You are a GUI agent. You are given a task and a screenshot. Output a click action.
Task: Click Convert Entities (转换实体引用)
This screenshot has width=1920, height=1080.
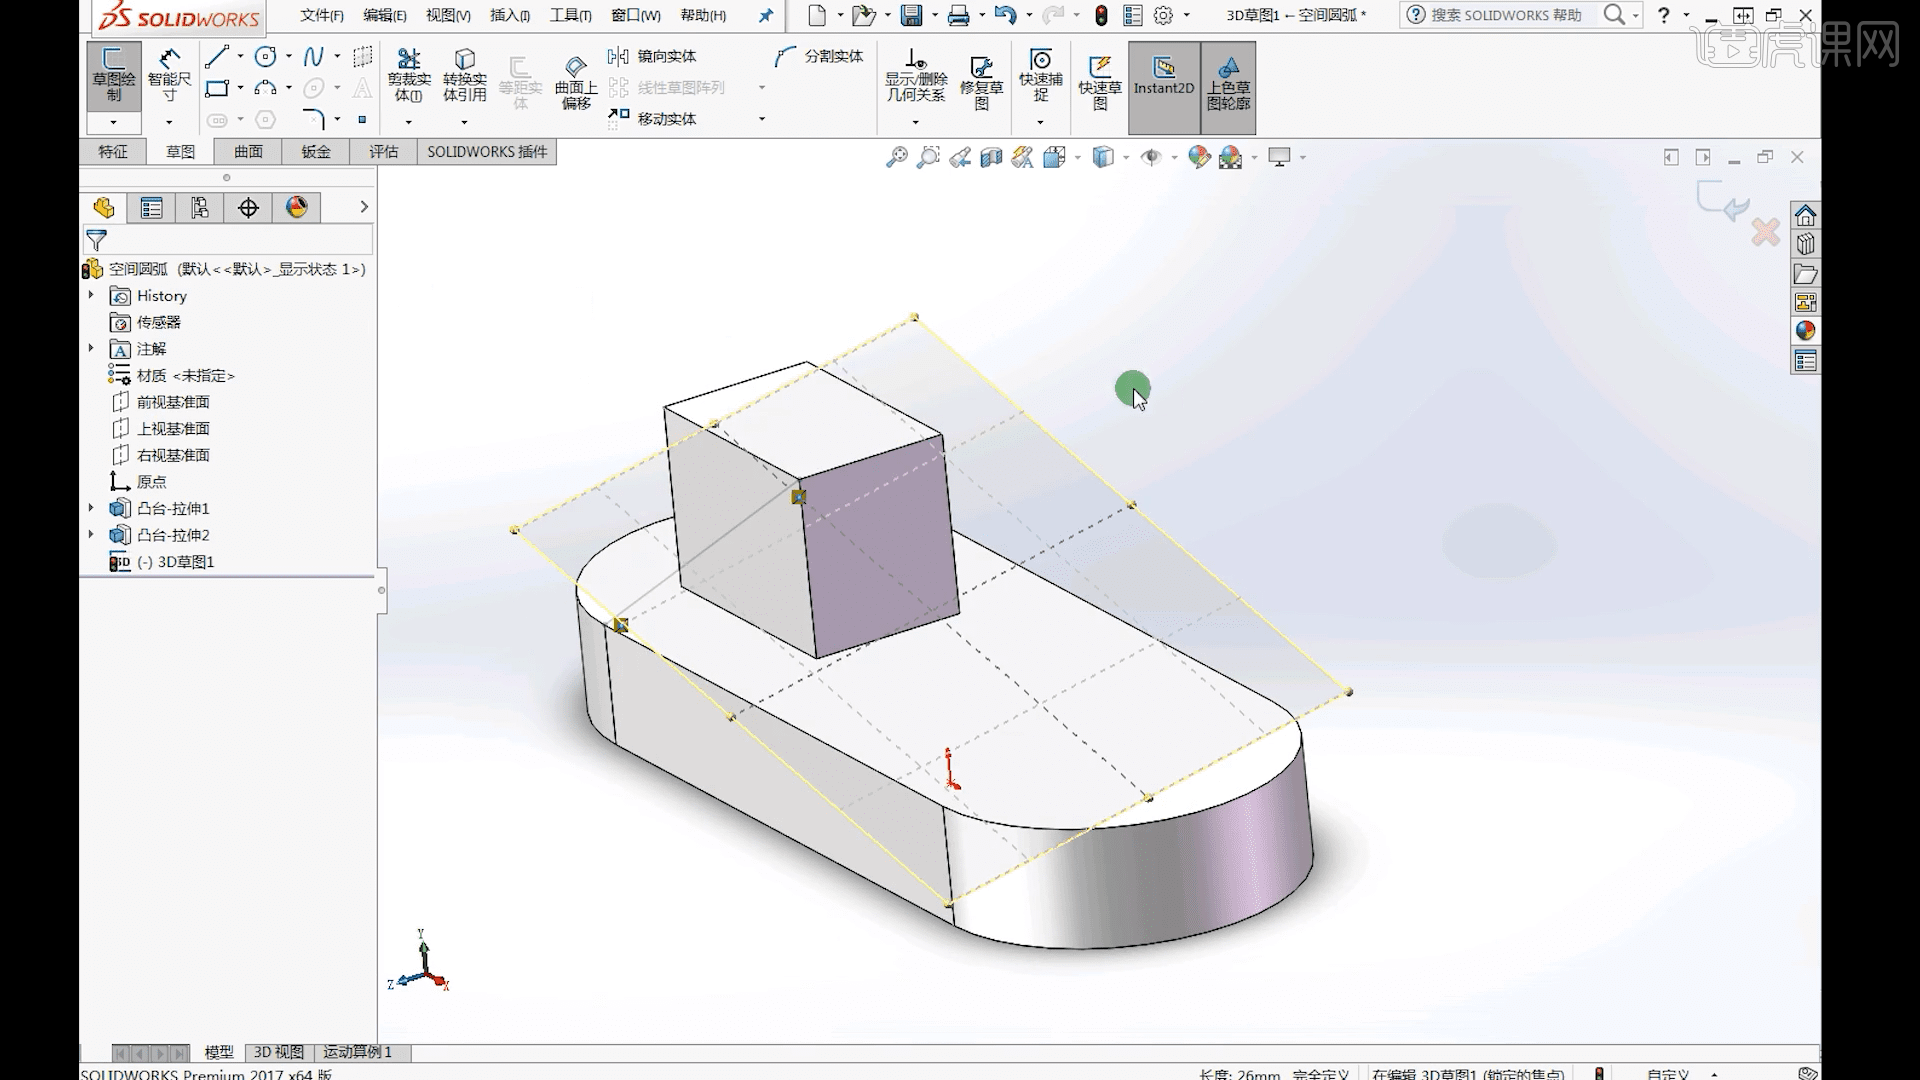(463, 73)
